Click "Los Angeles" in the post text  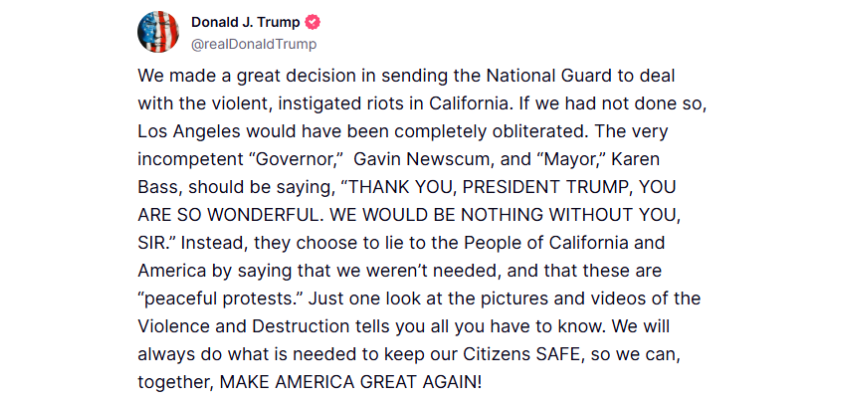[183, 131]
